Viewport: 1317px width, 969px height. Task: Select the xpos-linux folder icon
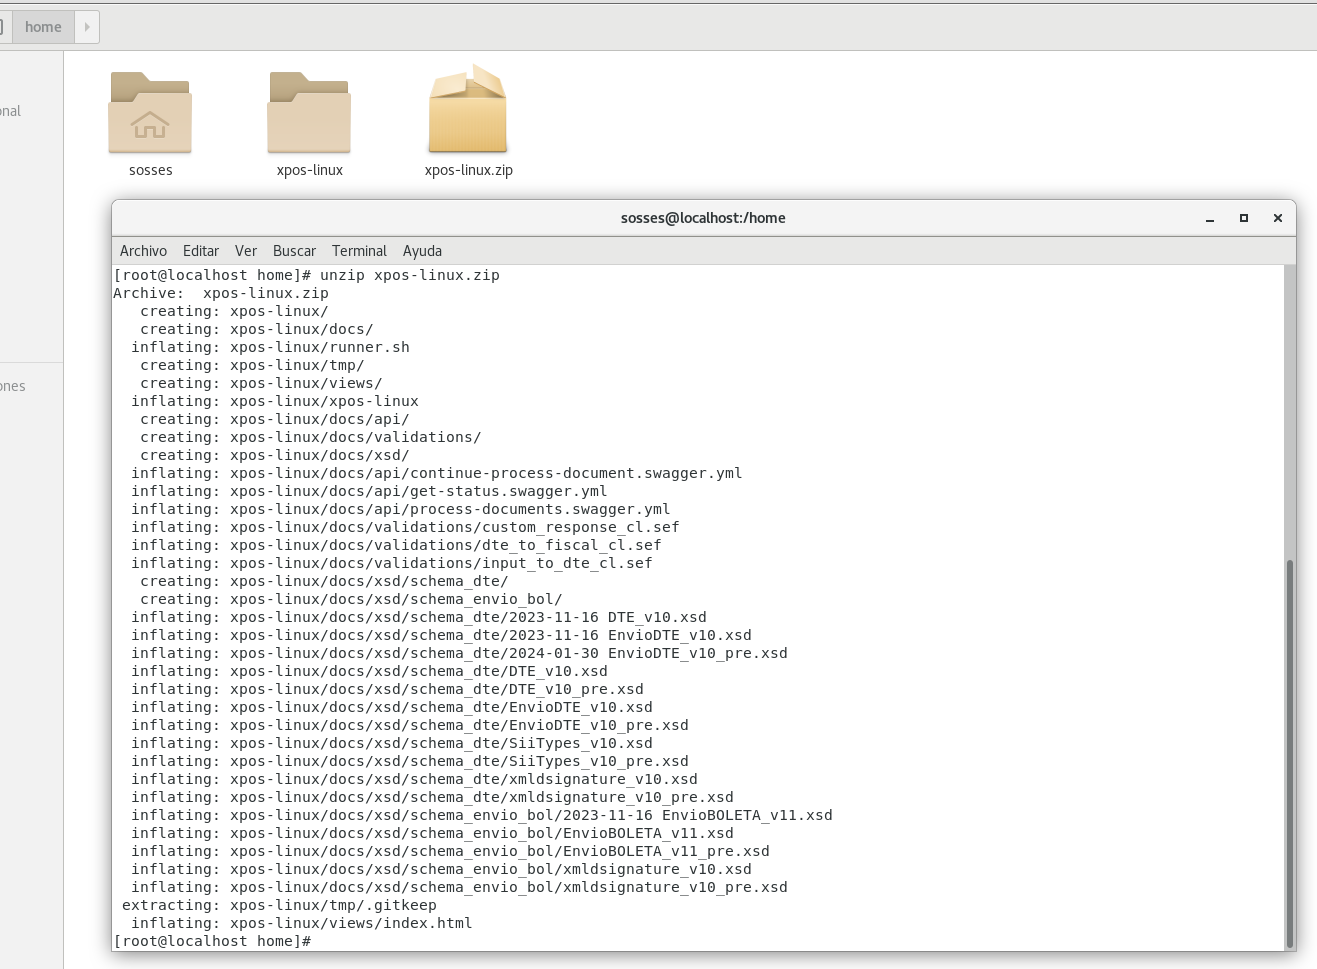pos(309,112)
